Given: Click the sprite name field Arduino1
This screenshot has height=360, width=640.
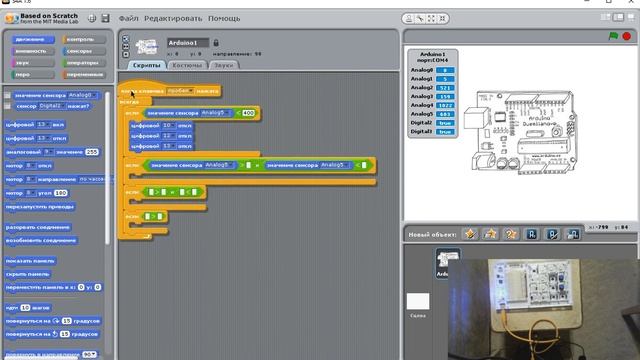Looking at the screenshot, I should click(188, 42).
